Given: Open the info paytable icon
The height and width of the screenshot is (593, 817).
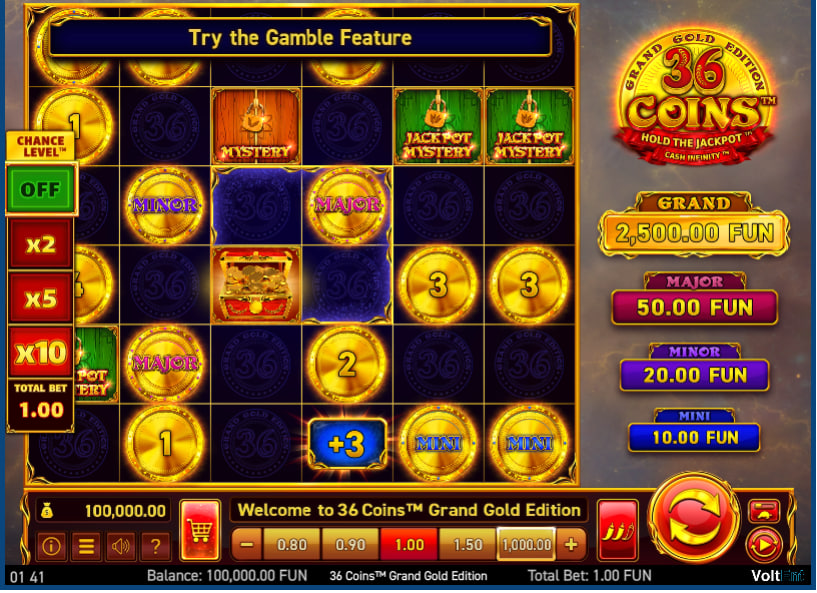Looking at the screenshot, I should 51,546.
